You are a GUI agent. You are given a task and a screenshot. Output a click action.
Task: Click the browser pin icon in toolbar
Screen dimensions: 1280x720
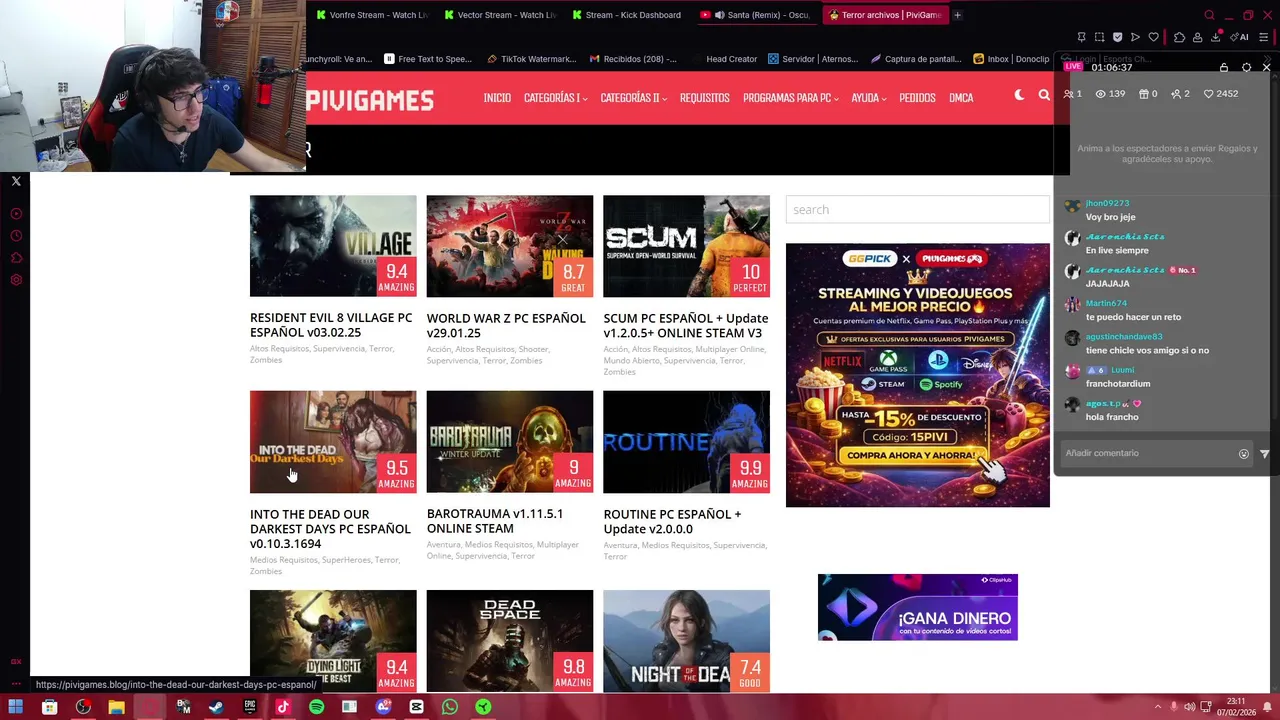pos(1081,37)
